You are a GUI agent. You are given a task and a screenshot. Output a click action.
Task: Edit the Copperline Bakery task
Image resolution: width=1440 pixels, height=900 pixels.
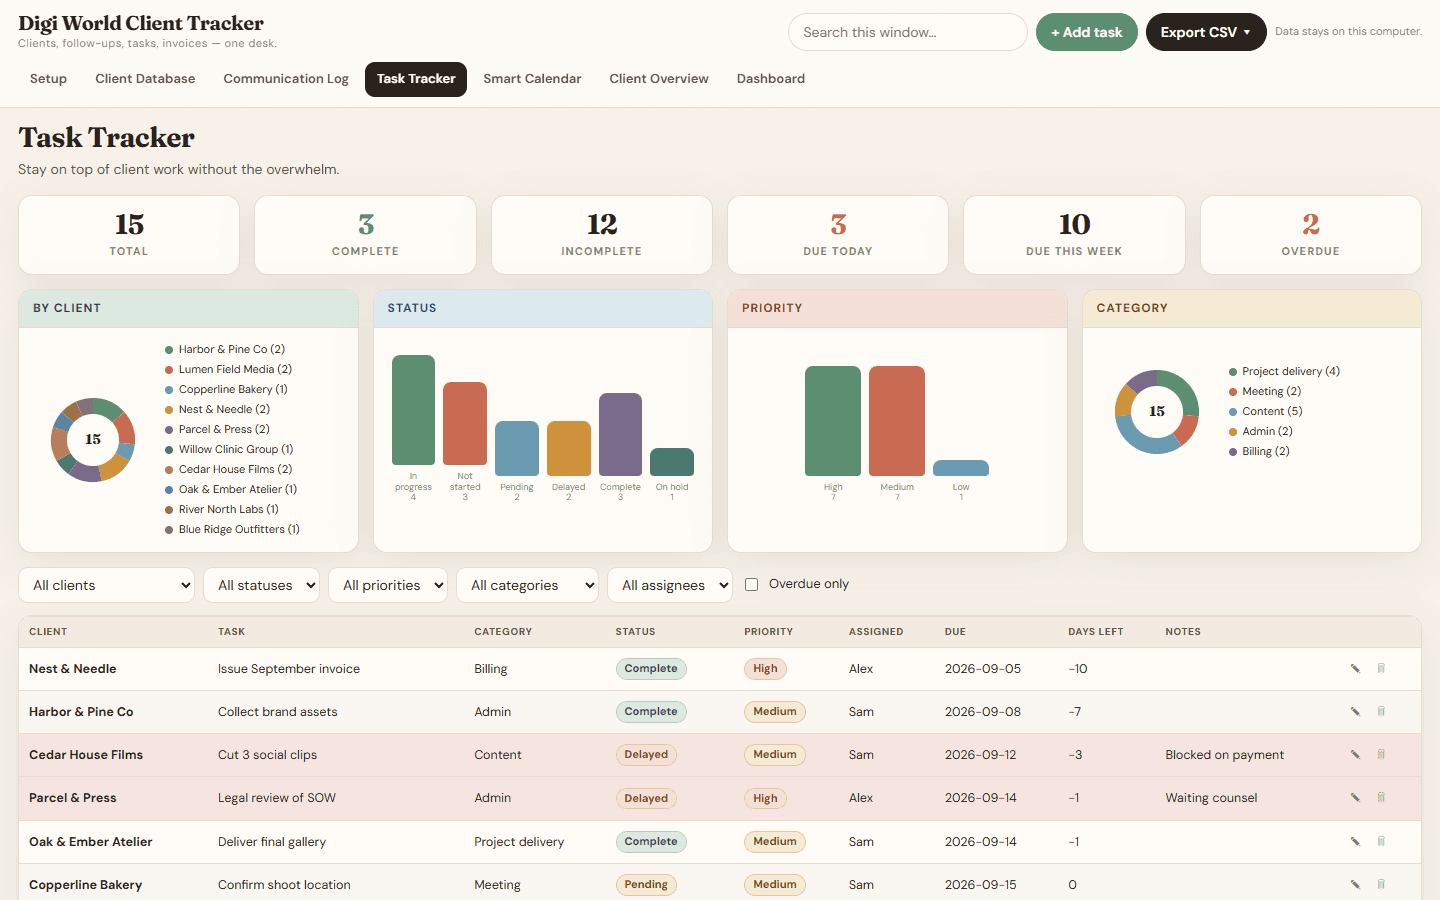[x=1355, y=885]
